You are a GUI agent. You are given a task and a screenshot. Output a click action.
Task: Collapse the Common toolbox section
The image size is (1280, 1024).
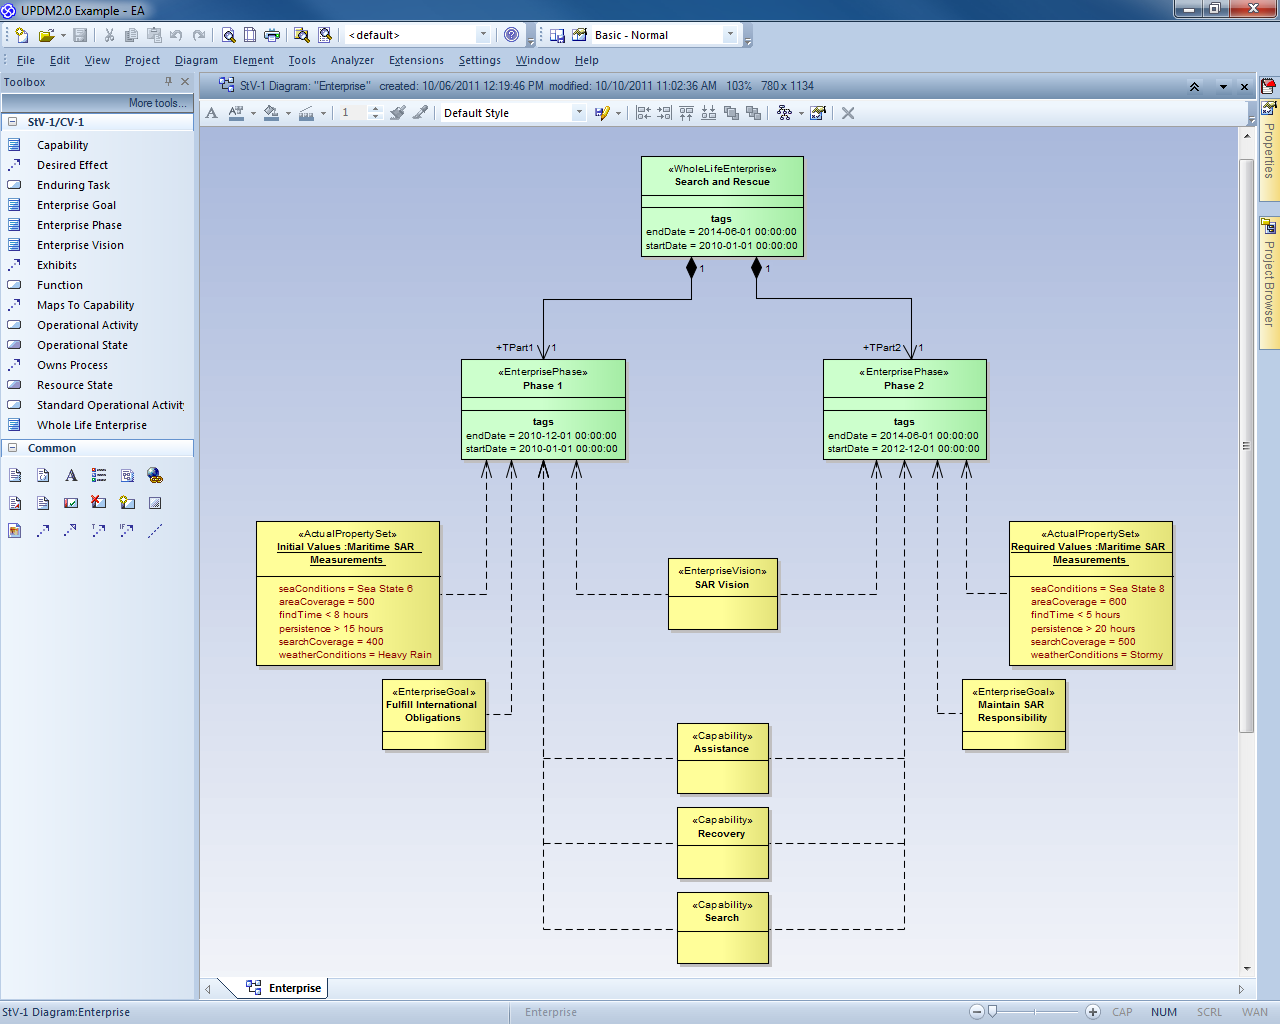(x=13, y=448)
